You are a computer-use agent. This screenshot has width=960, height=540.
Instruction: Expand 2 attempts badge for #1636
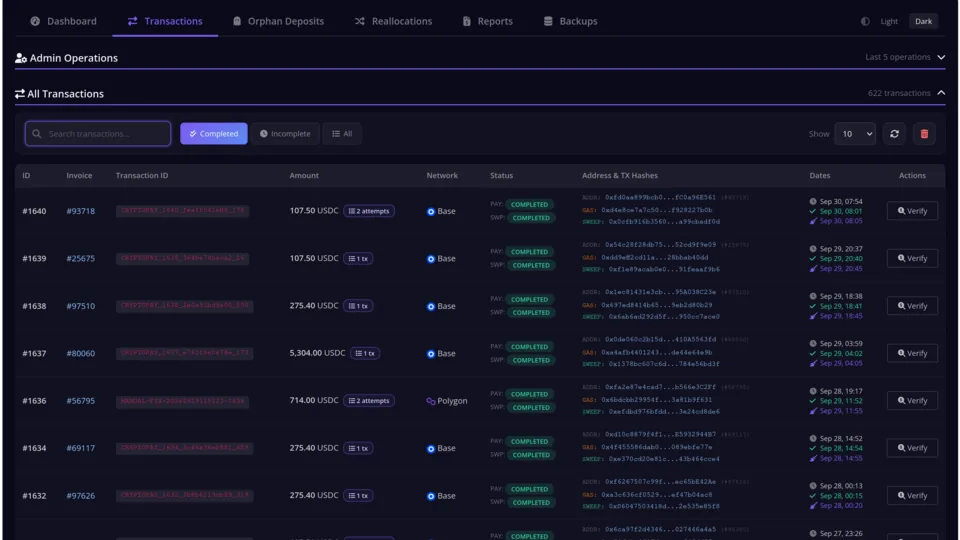[x=369, y=400]
